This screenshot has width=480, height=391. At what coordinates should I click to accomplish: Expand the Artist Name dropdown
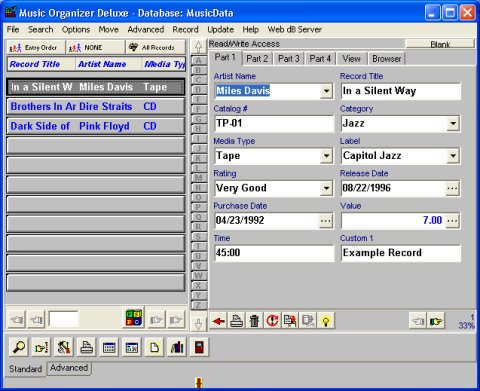pos(326,91)
